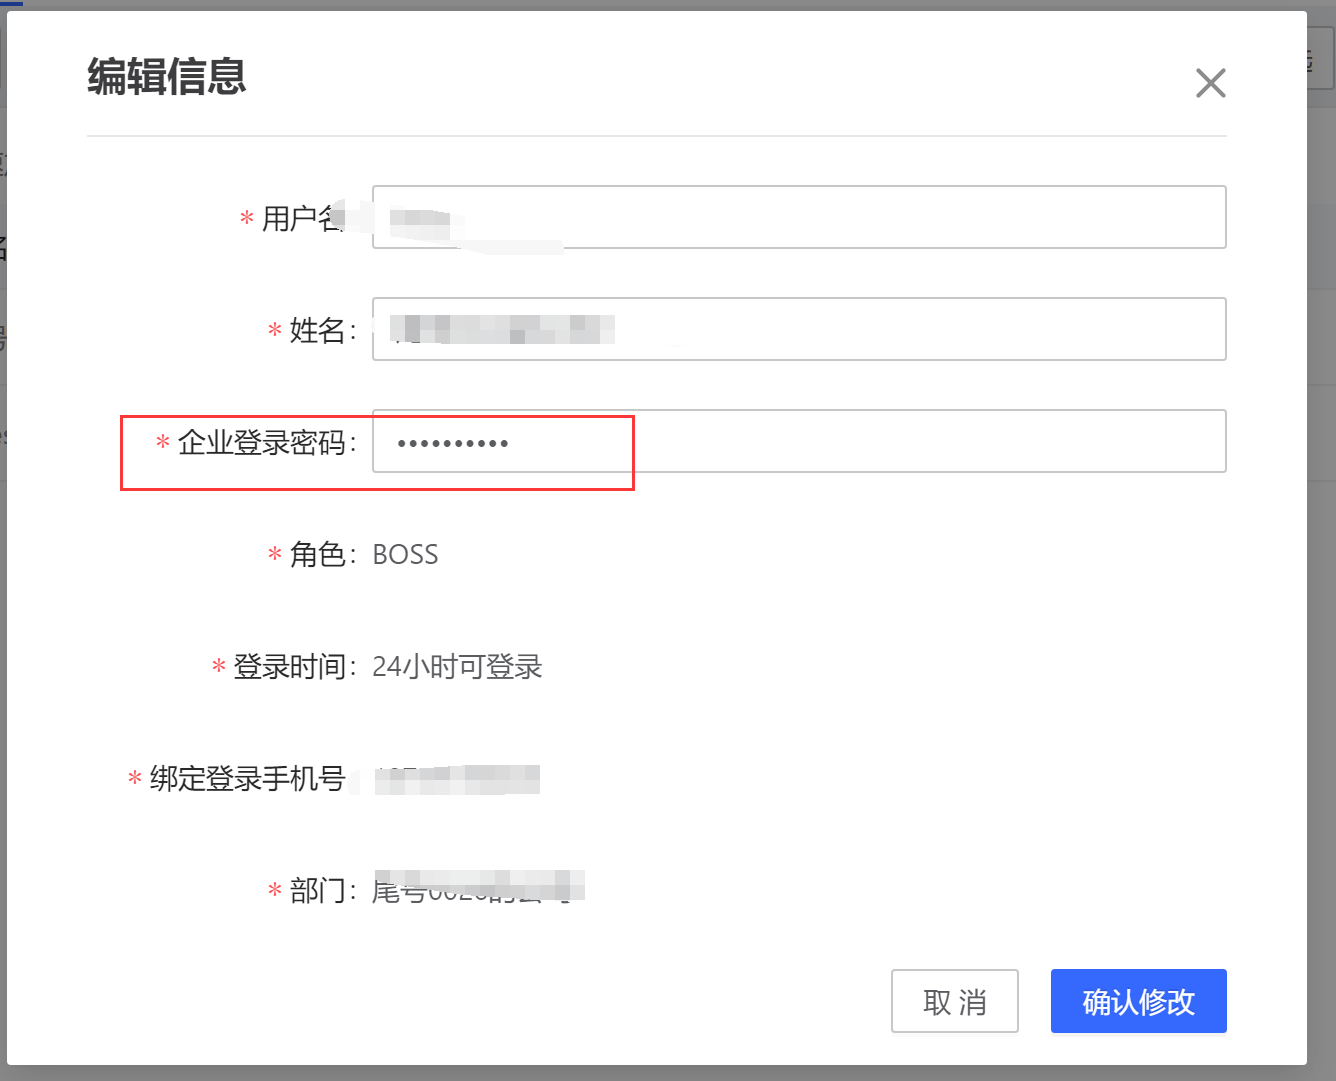The image size is (1336, 1081).
Task: Click the 企业登录密码 label text
Action: pos(265,441)
